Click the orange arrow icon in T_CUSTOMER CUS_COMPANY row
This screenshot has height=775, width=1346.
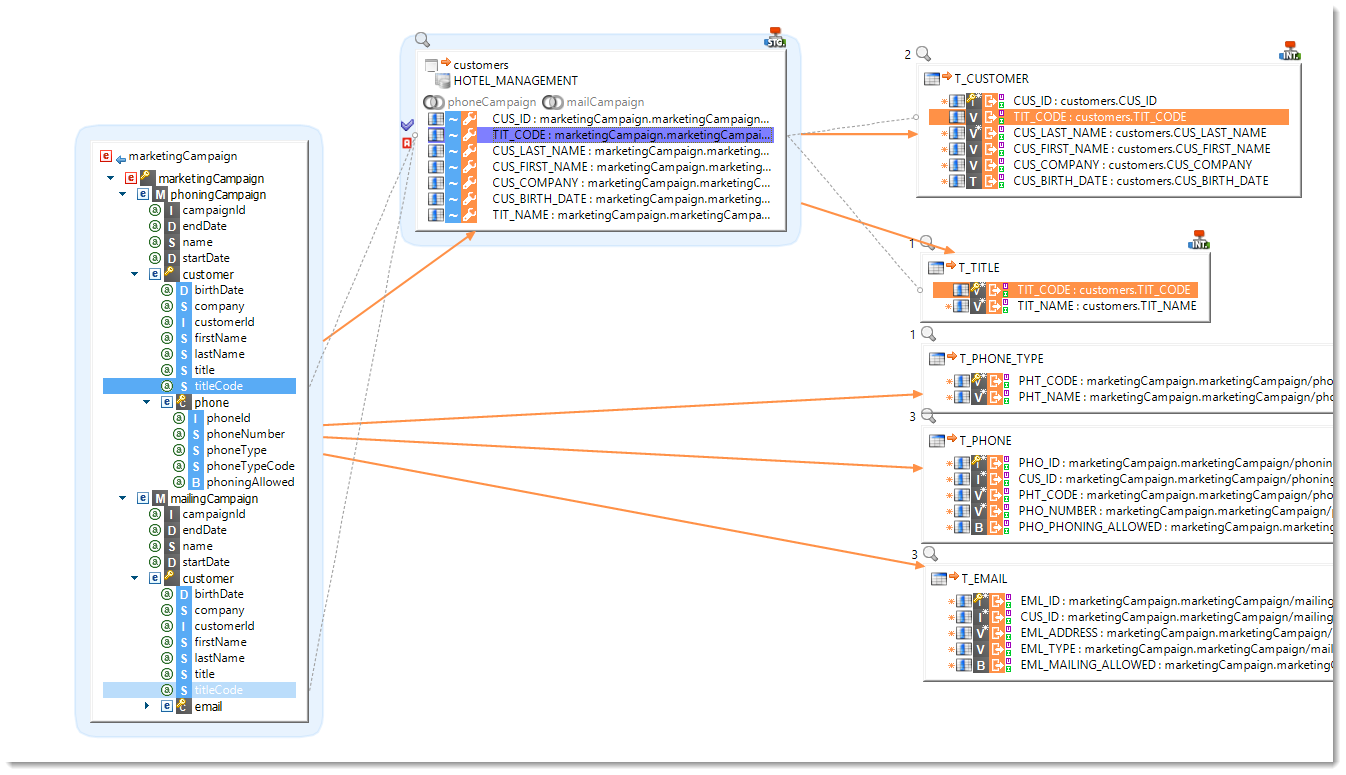click(x=990, y=165)
